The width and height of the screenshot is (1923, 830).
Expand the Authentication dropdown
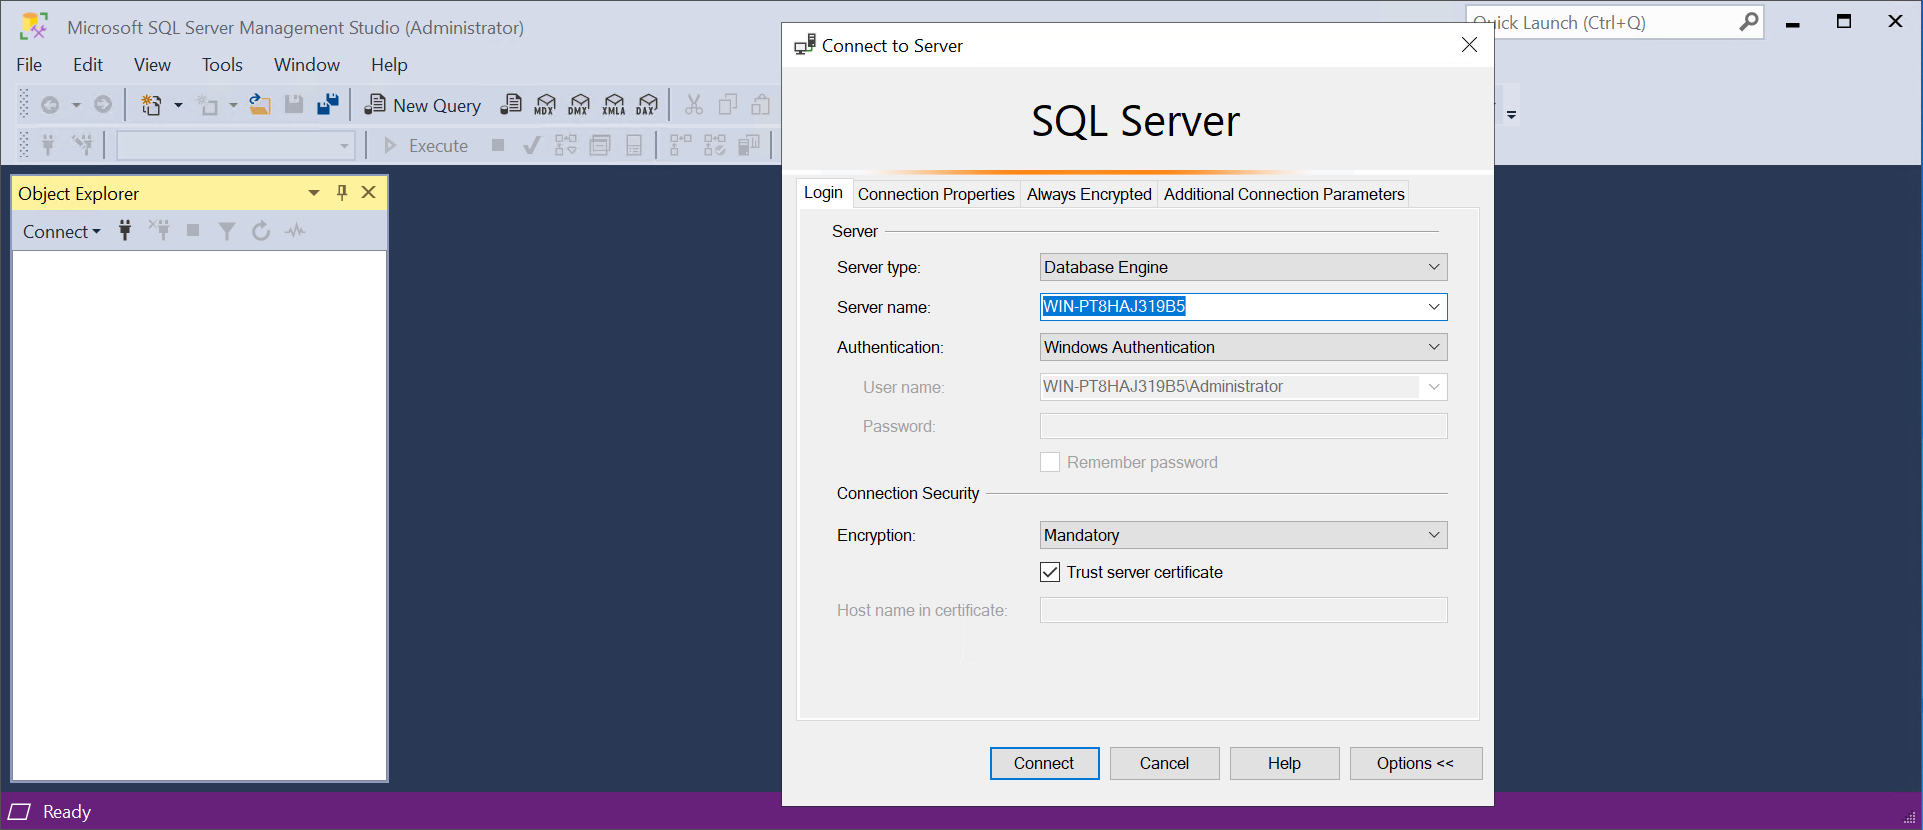pos(1434,347)
